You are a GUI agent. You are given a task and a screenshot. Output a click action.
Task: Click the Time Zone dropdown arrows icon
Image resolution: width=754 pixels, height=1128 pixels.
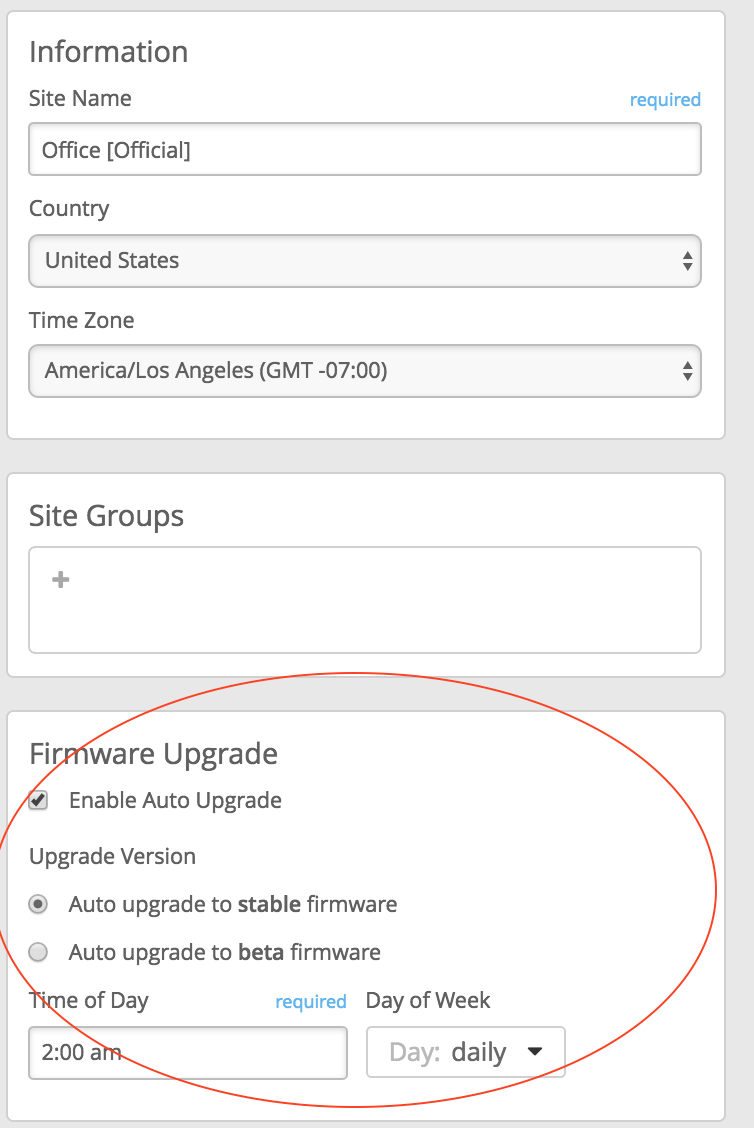tap(687, 371)
